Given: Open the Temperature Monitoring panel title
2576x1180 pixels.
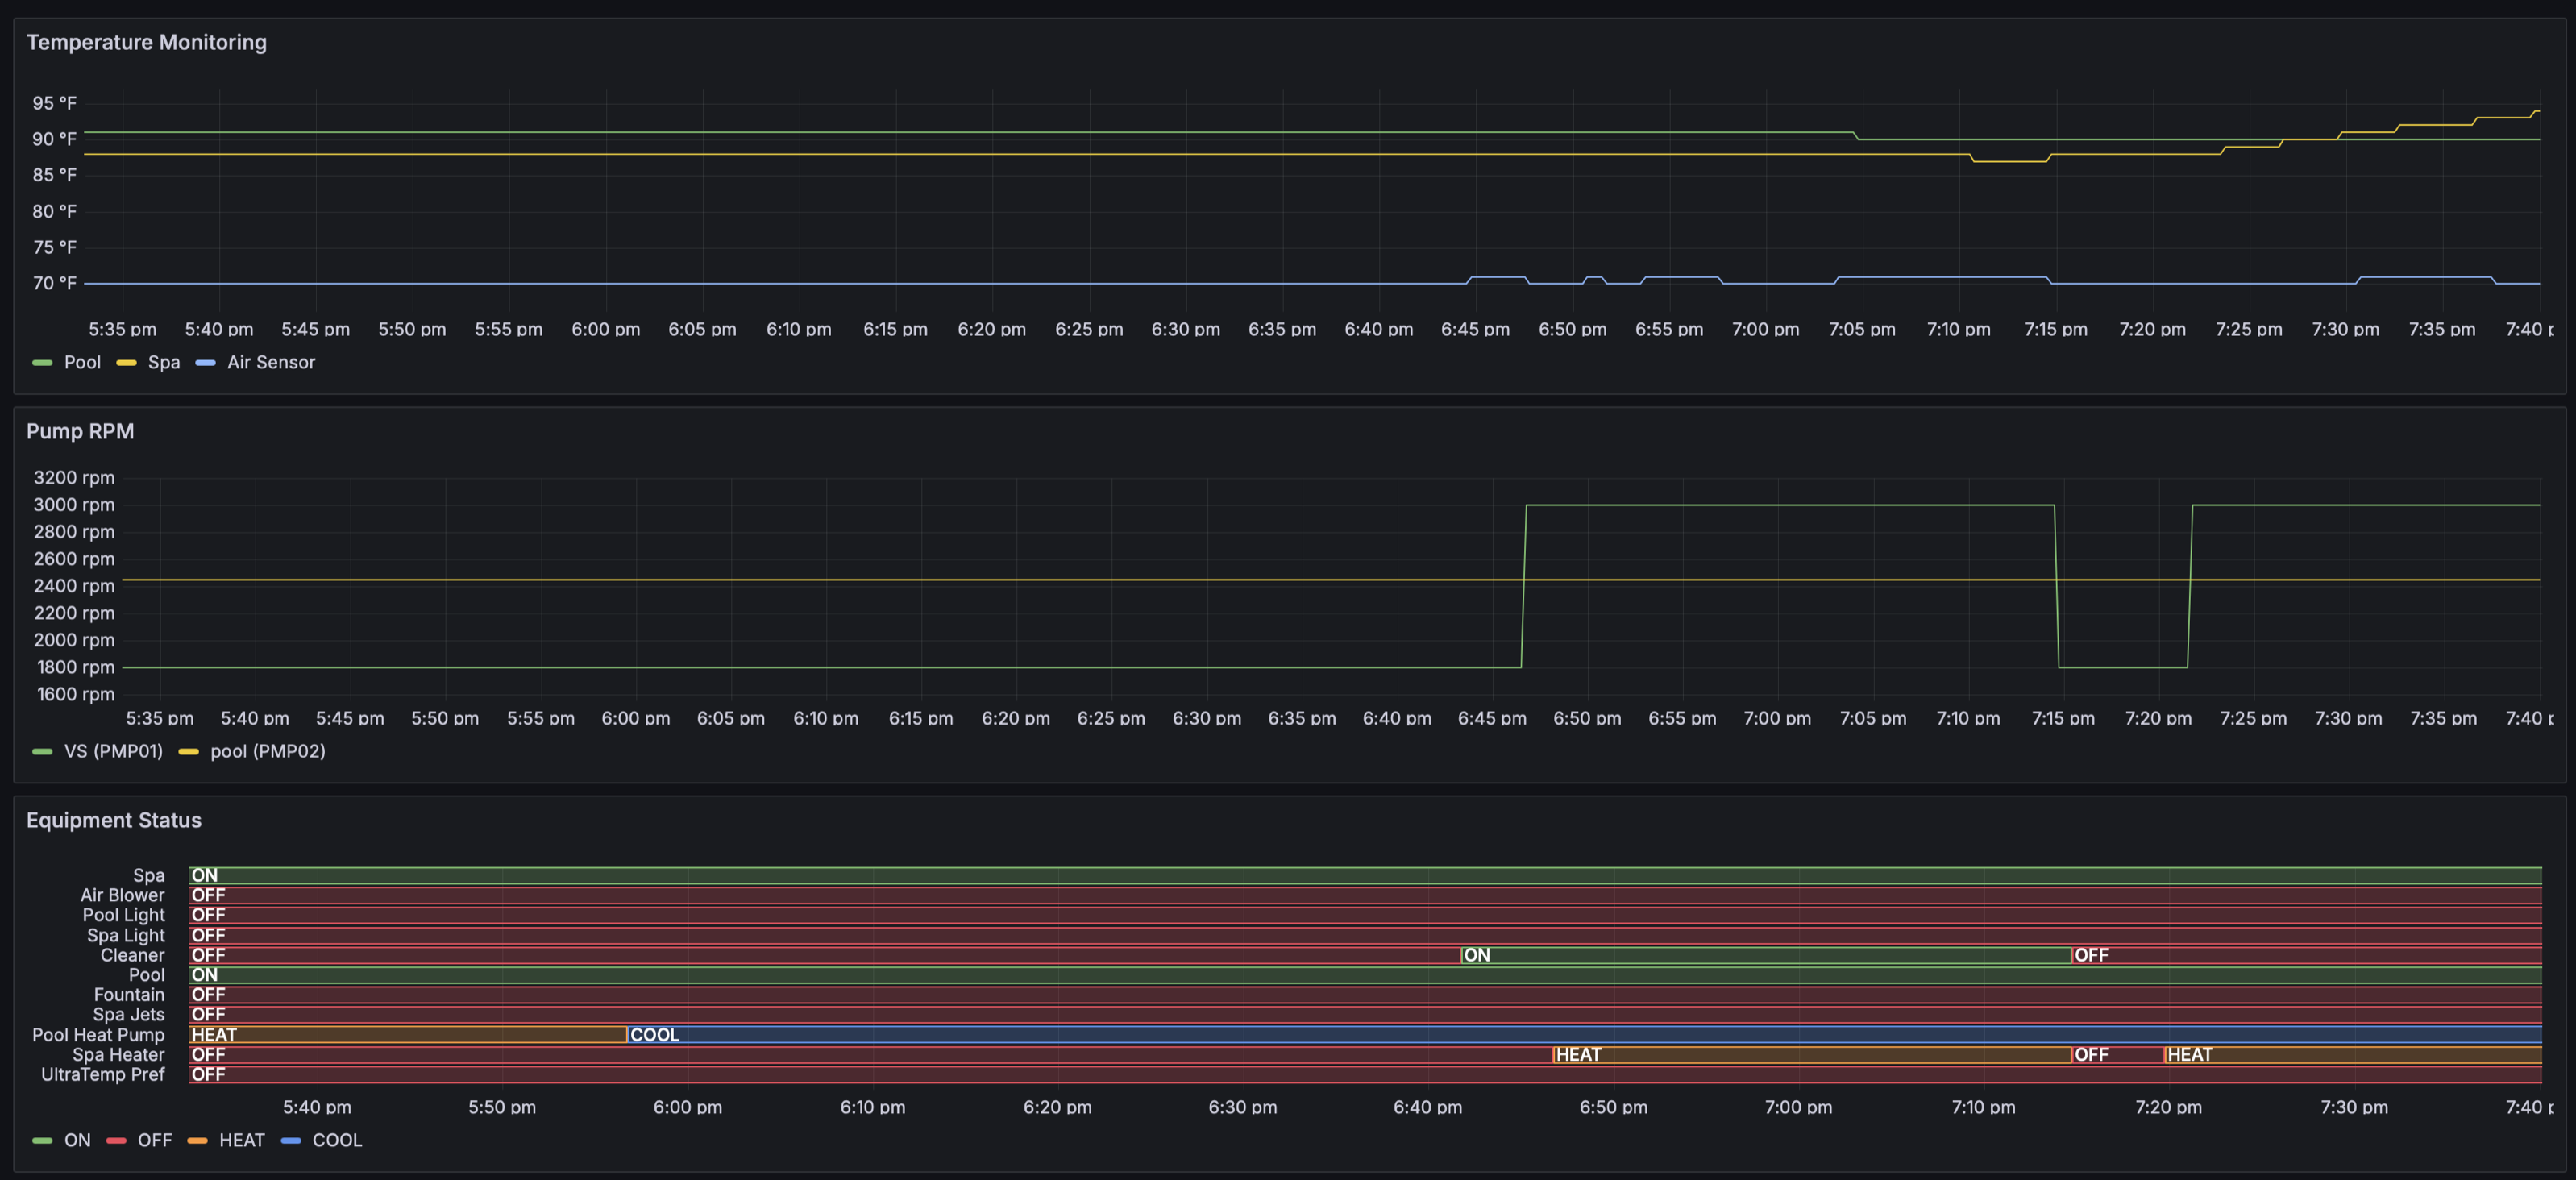Looking at the screenshot, I should [x=146, y=42].
